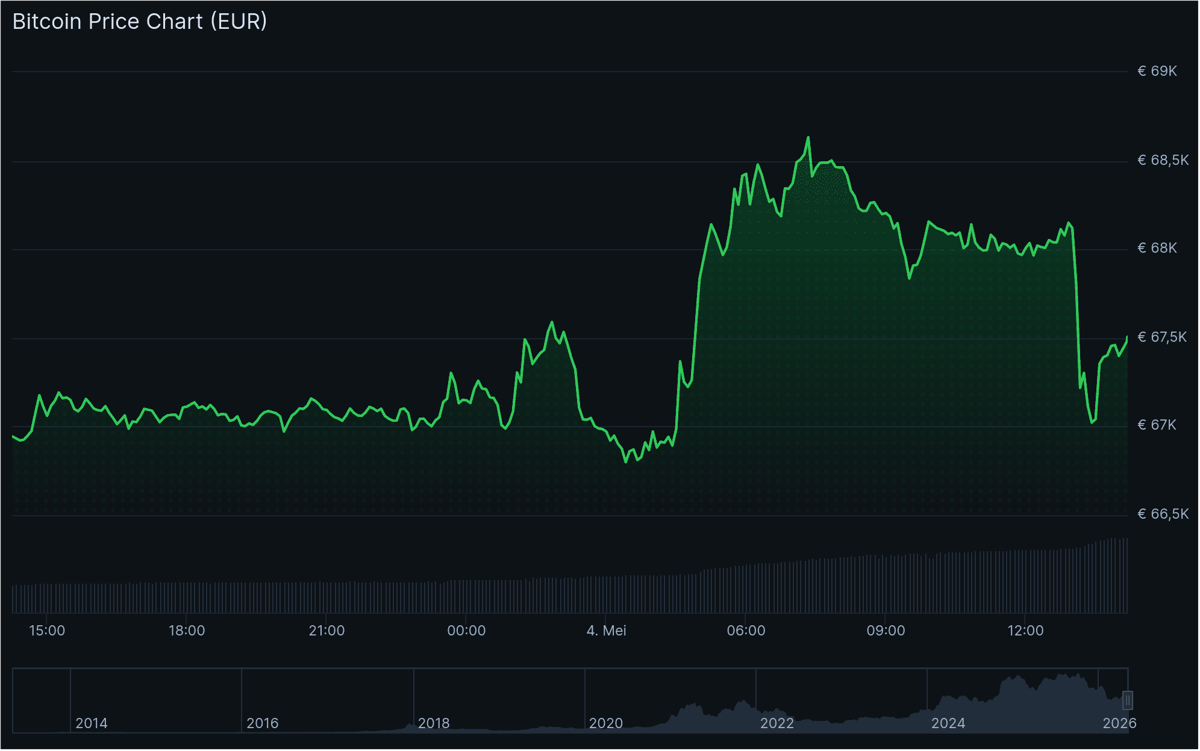The height and width of the screenshot is (751, 1200).
Task: Jump to 2014 in the range navigator
Action: (x=92, y=724)
